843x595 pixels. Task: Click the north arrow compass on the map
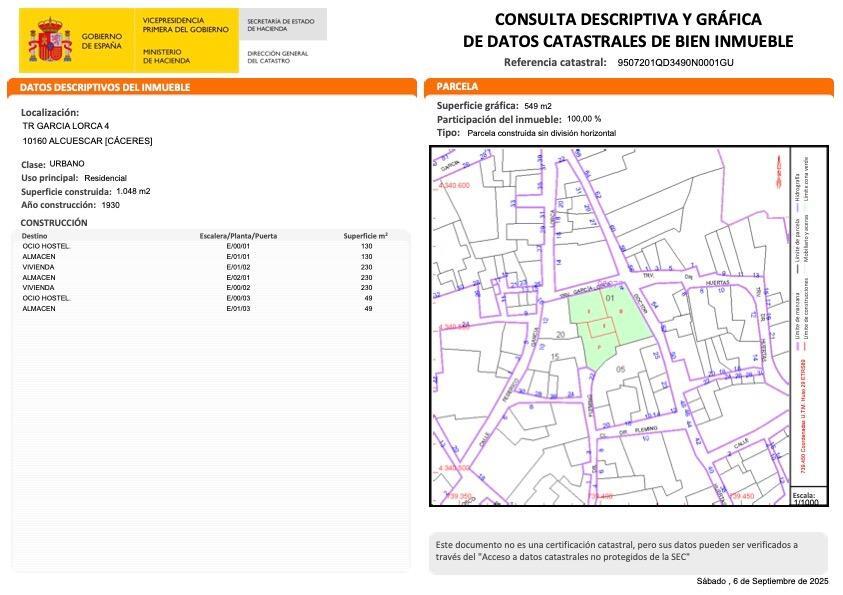778,171
